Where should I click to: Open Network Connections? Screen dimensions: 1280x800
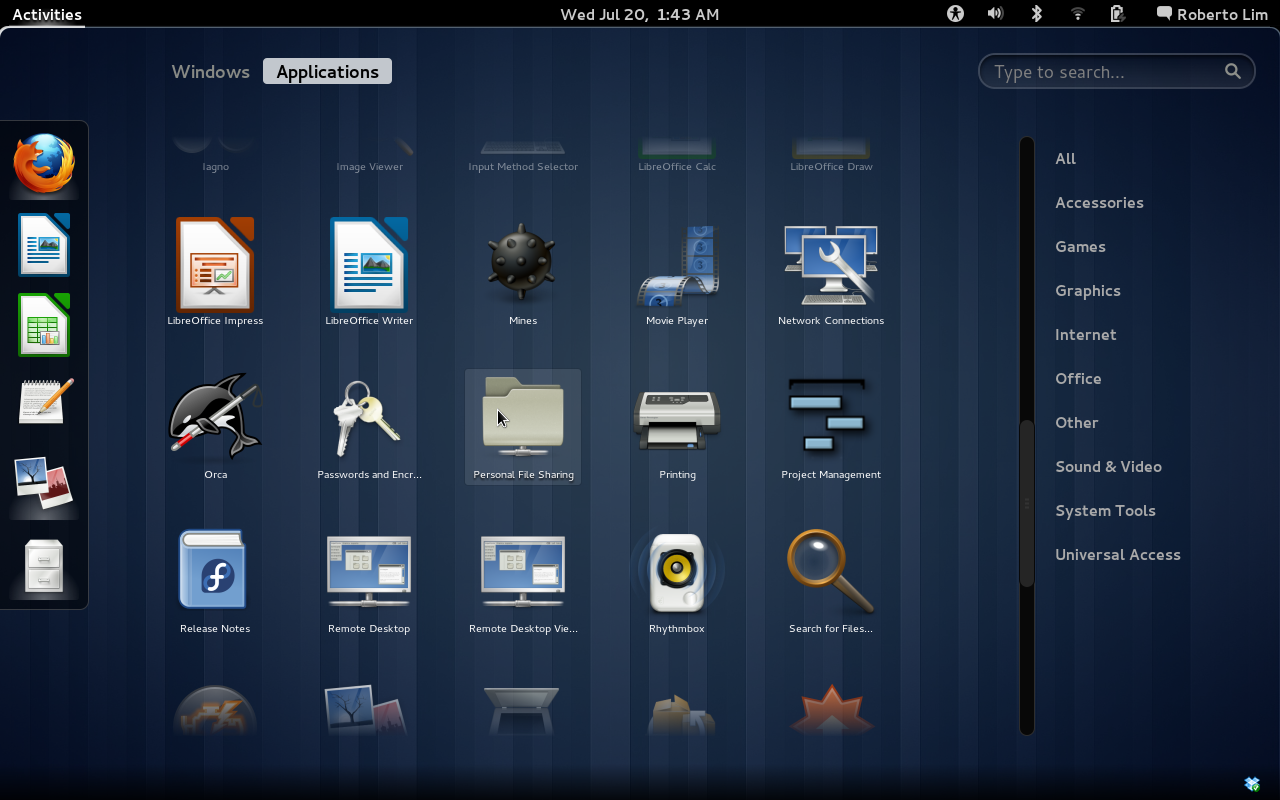[x=831, y=265]
